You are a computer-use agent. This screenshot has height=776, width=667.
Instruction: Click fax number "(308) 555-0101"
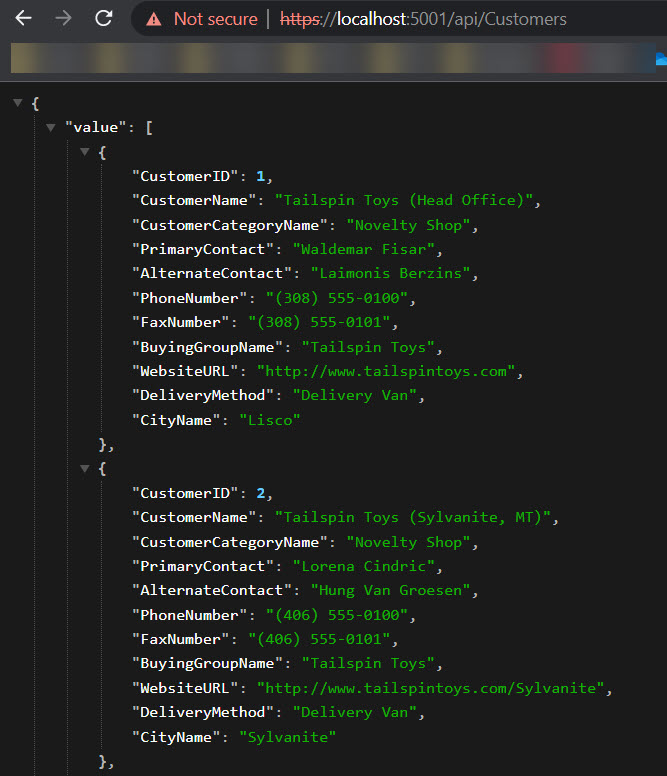tap(319, 322)
